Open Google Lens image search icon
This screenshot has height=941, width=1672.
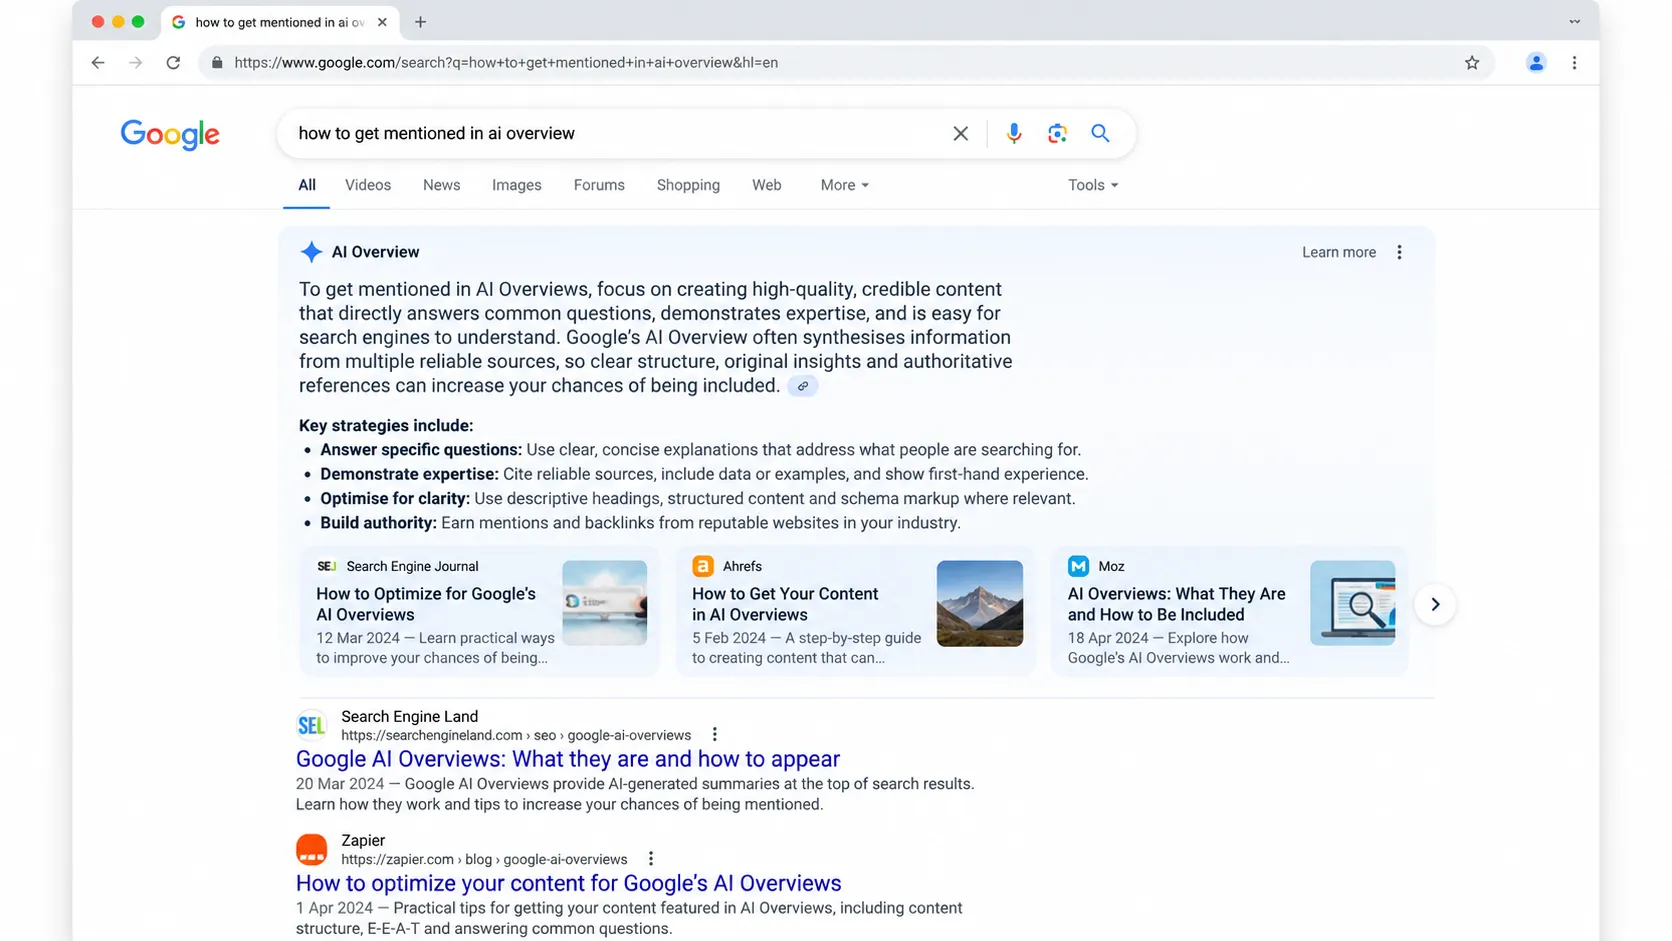(x=1057, y=133)
